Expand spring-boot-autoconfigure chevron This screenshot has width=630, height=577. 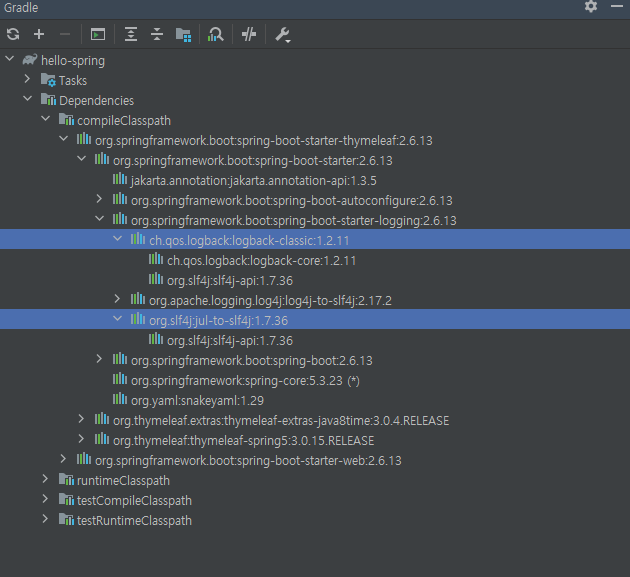(x=99, y=199)
